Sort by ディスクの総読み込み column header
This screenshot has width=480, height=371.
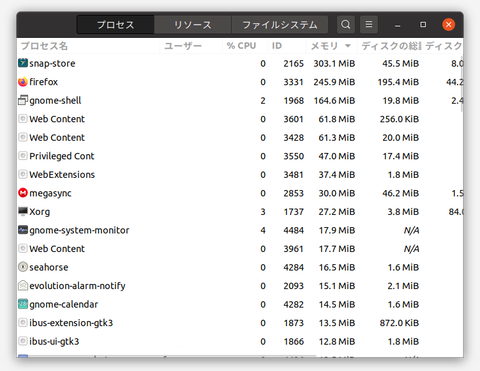[x=389, y=46]
